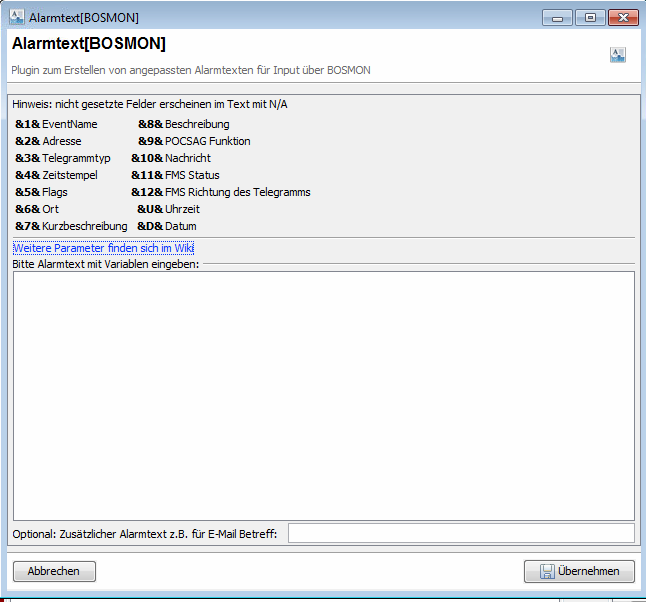Select the &3& Telegrammtyp variable entry
Screen dimensions: 646x602
pyautogui.click(x=62, y=158)
